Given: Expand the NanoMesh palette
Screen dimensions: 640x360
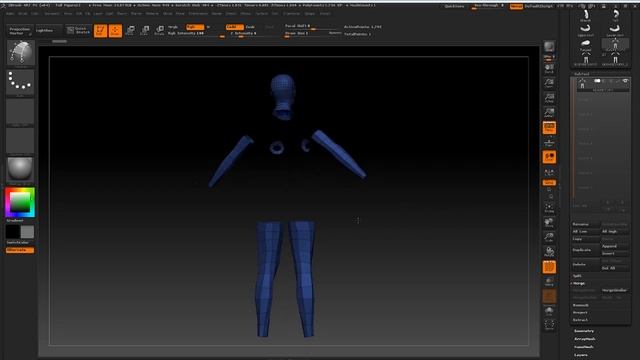Looking at the screenshot, I should tap(584, 347).
